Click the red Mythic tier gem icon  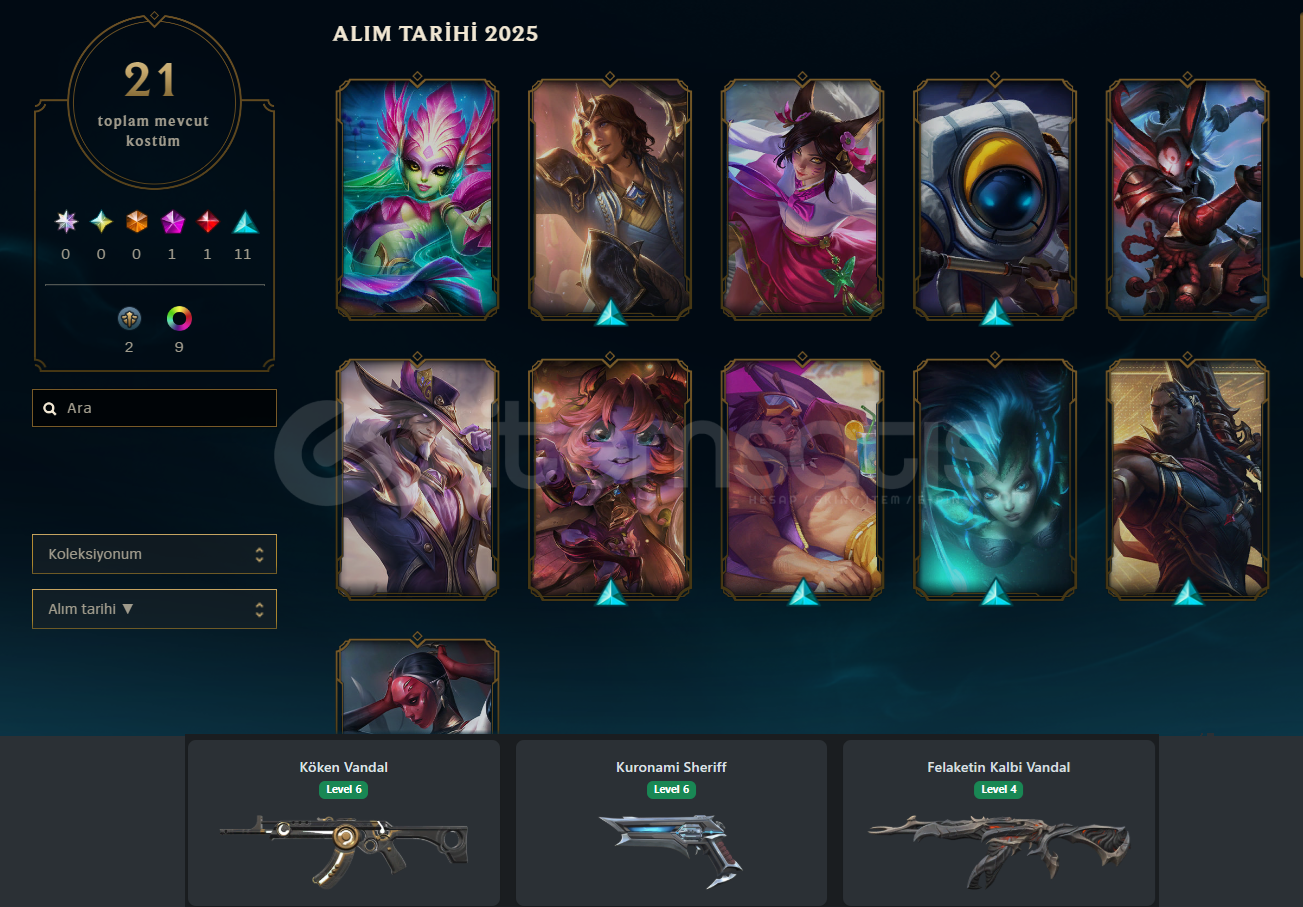tap(207, 222)
